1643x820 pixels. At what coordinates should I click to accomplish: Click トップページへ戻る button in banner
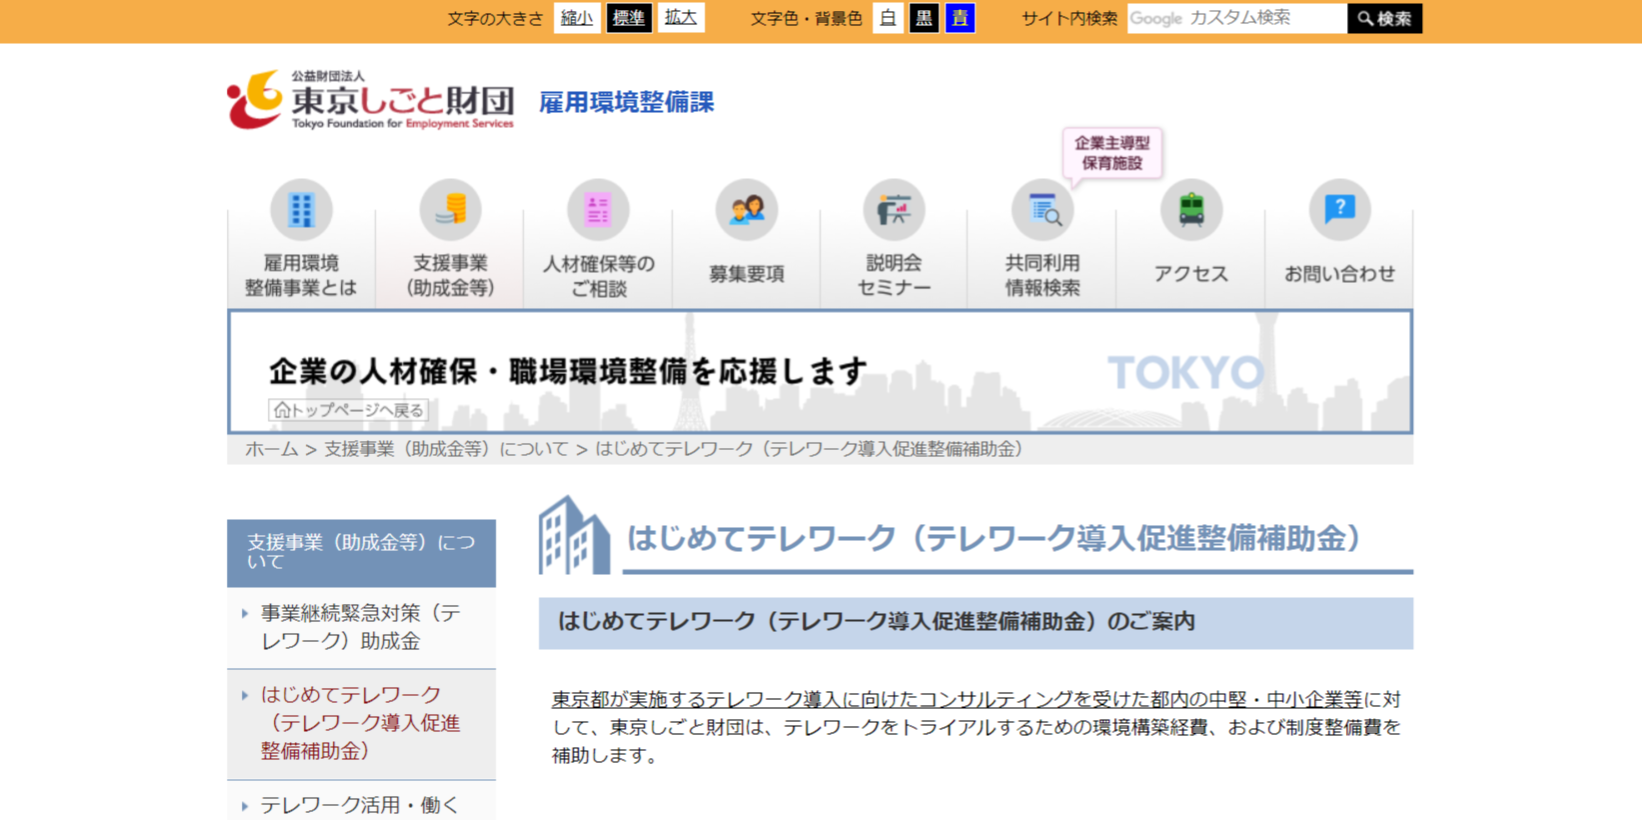pyautogui.click(x=348, y=410)
